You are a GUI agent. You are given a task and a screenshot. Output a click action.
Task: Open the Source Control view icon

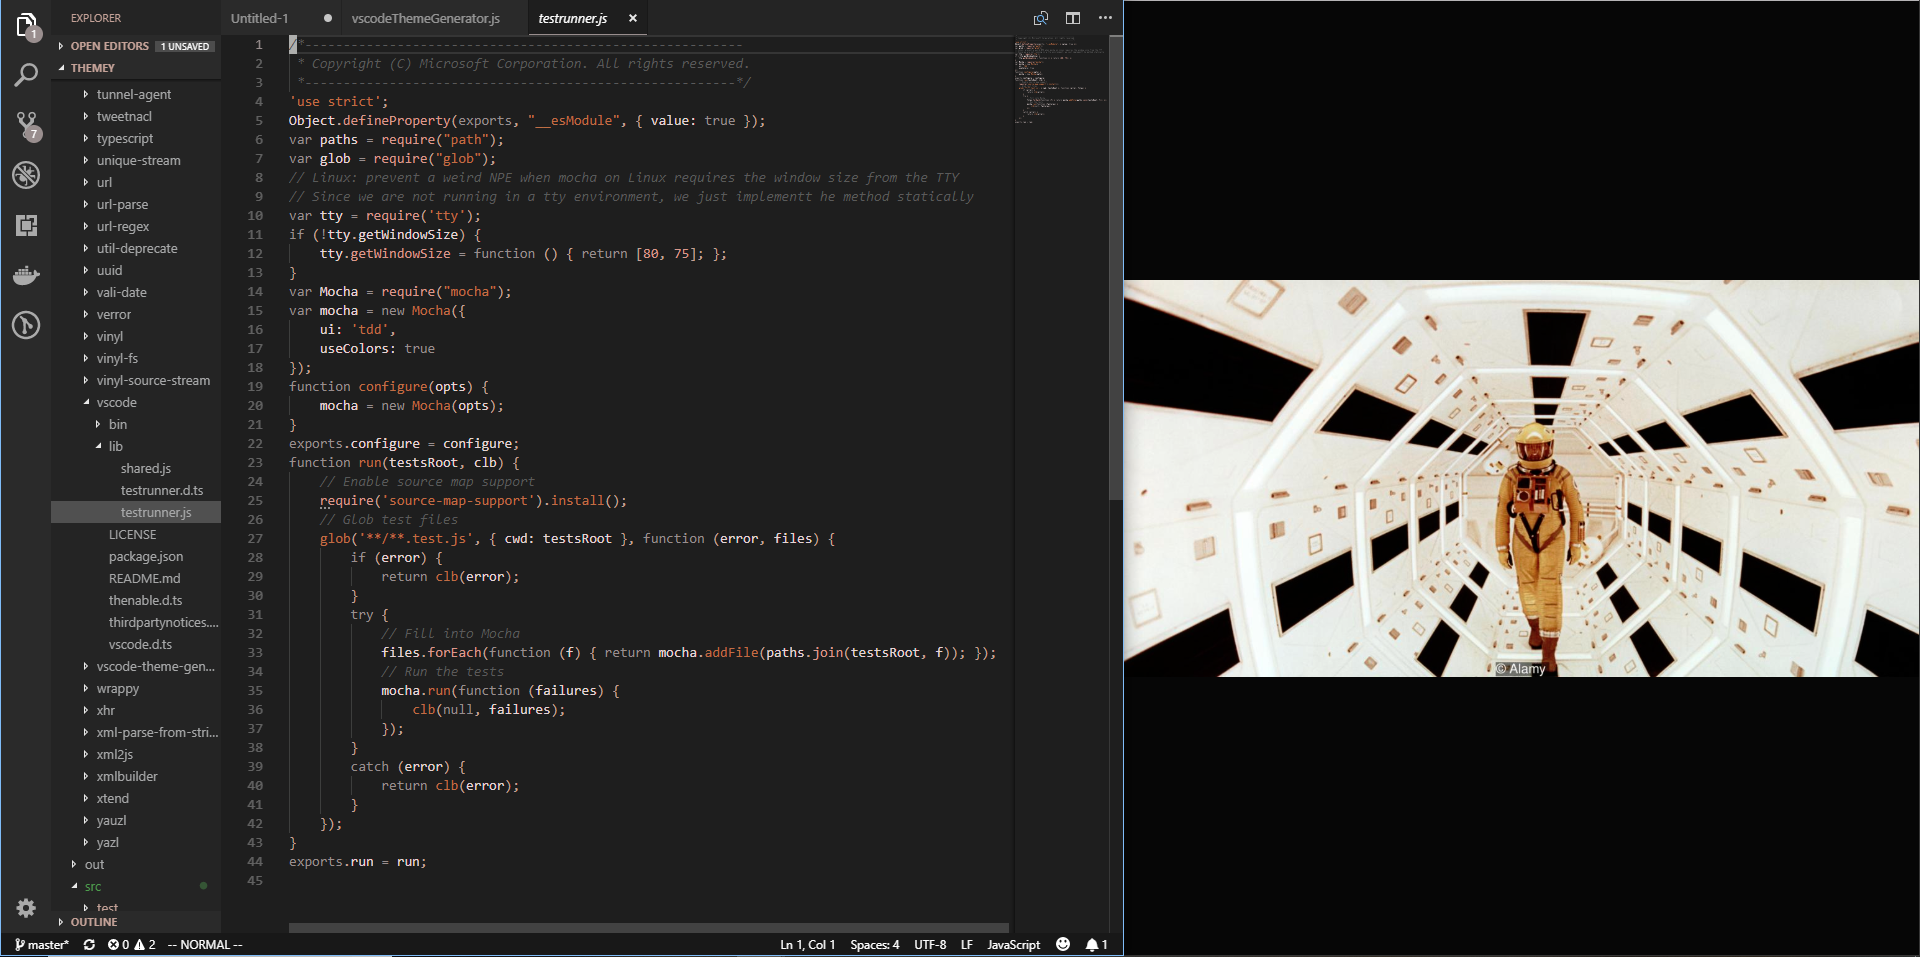pyautogui.click(x=26, y=125)
